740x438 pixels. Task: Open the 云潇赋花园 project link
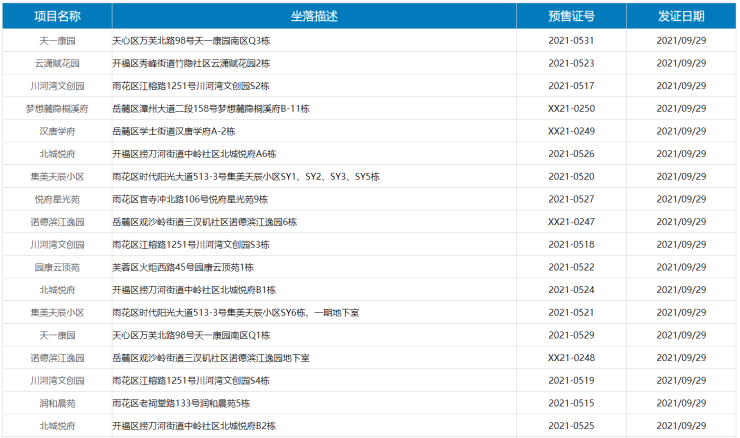pyautogui.click(x=57, y=63)
